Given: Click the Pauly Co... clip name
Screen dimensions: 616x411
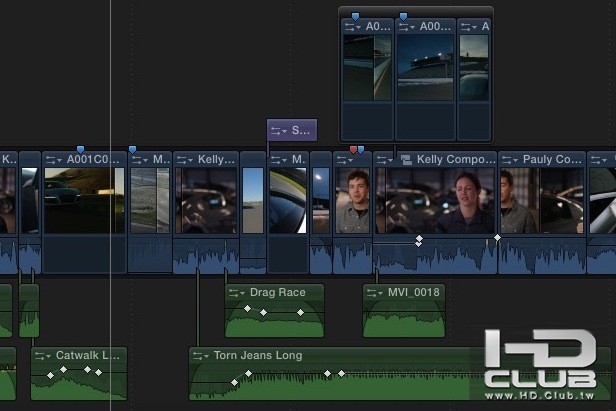Looking at the screenshot, I should pyautogui.click(x=552, y=160).
